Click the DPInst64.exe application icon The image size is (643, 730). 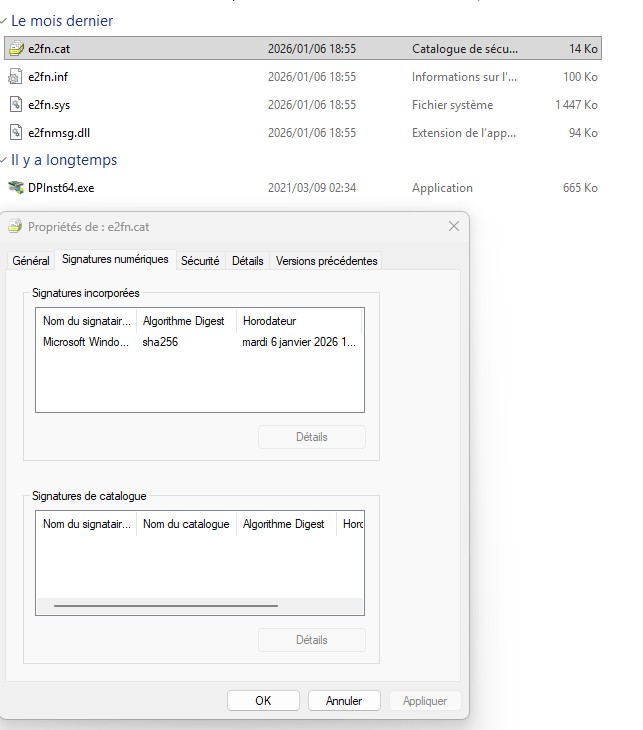(16, 188)
